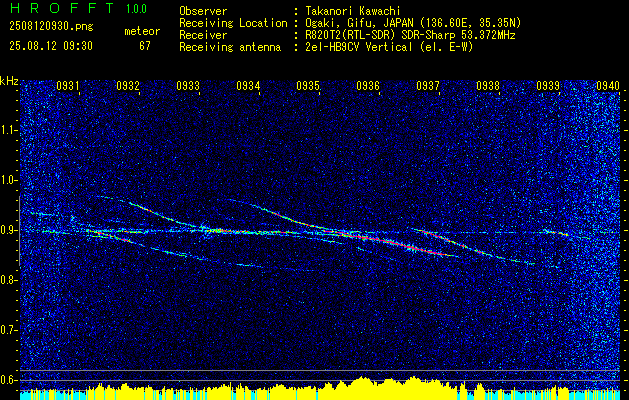The image size is (629, 400).
Task: Click the version number 1.0.0
Action: (136, 9)
